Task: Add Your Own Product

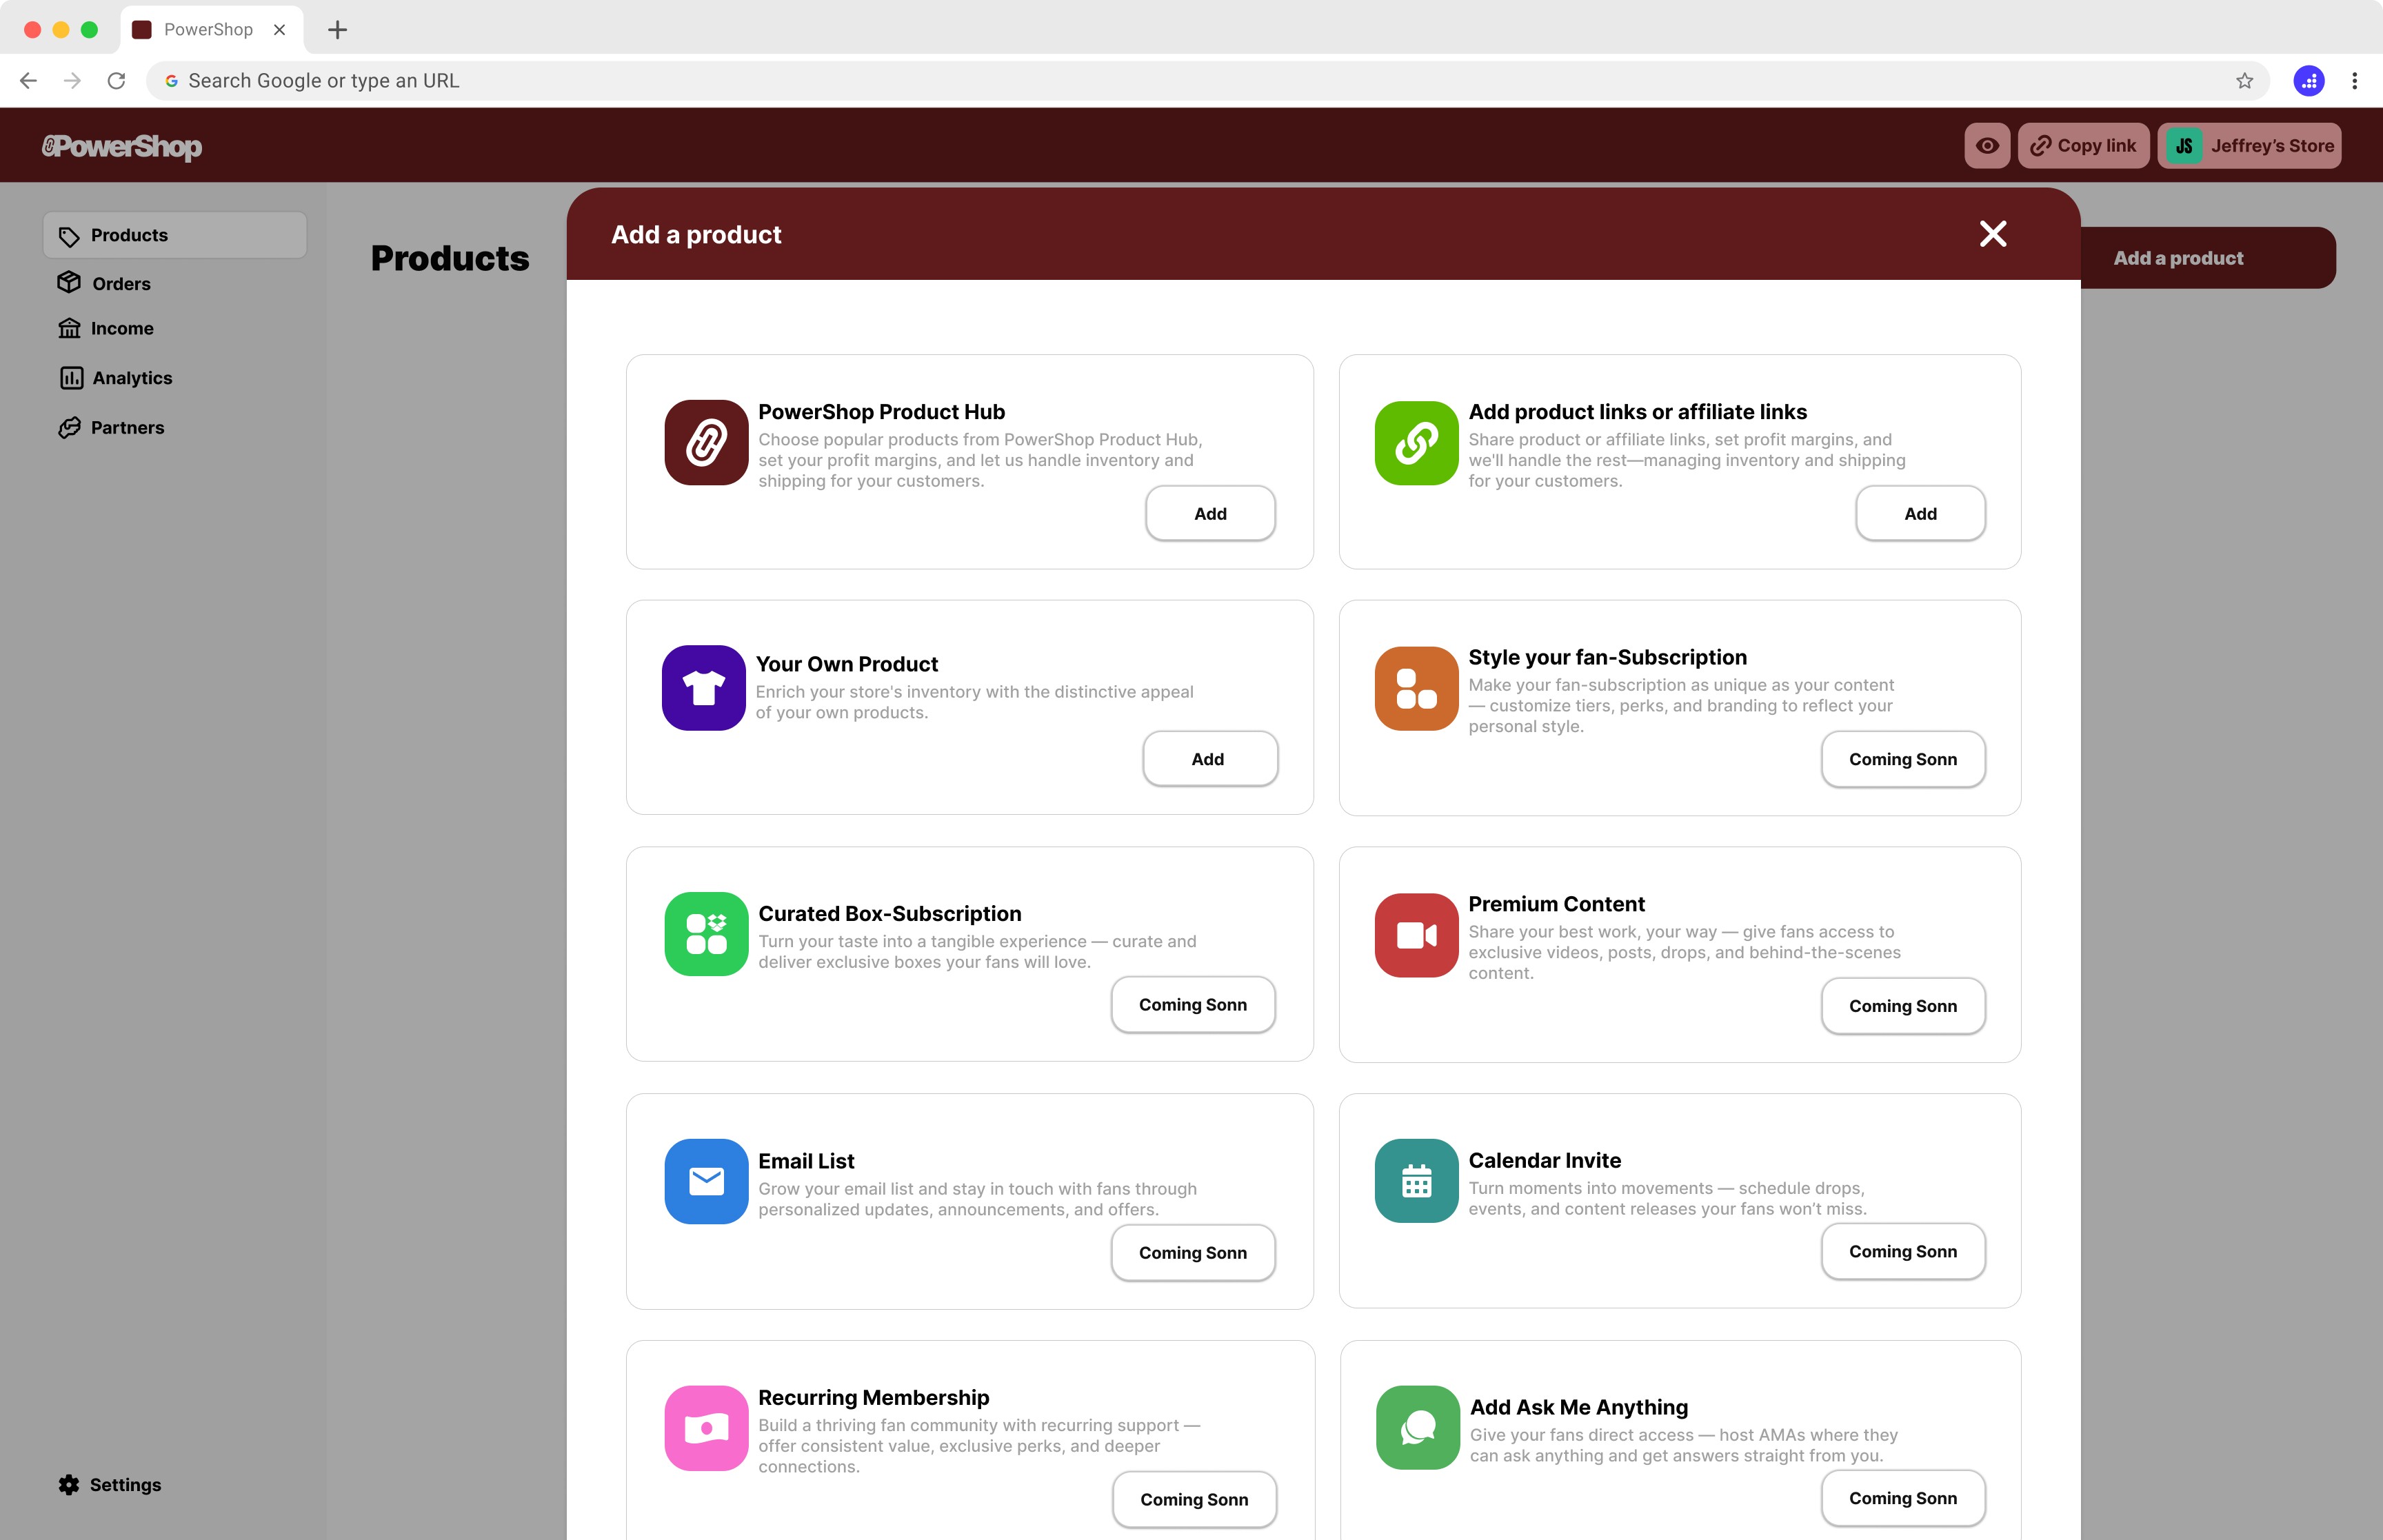Action: click(1208, 759)
